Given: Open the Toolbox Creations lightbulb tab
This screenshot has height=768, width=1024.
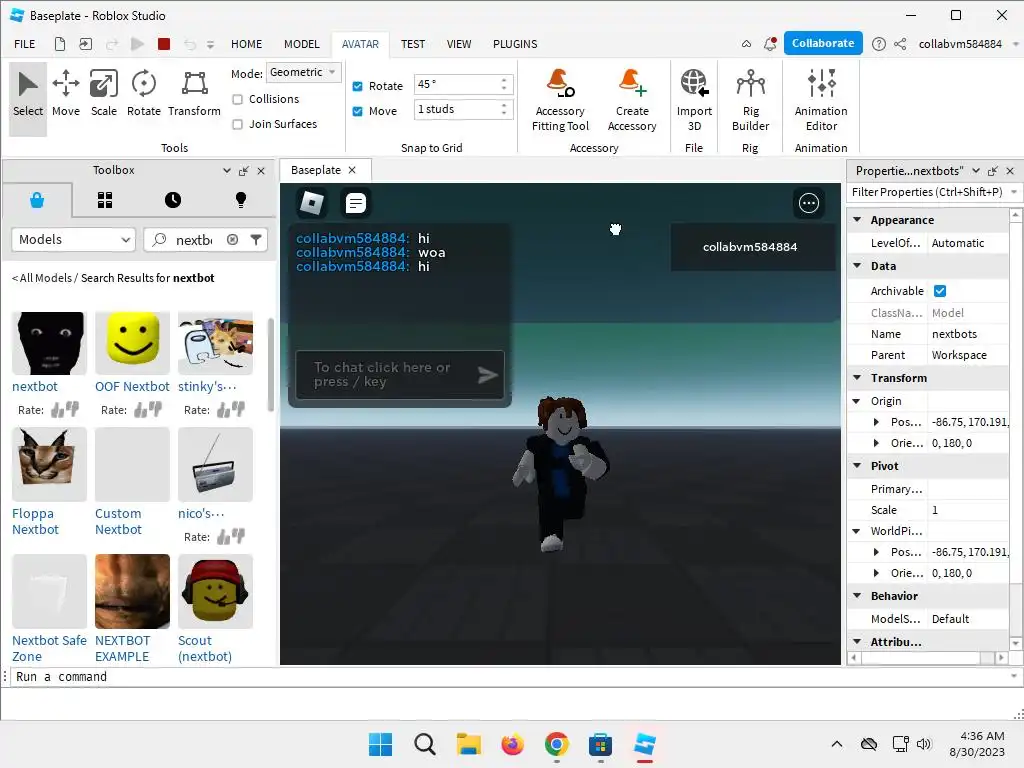Looking at the screenshot, I should [x=240, y=200].
